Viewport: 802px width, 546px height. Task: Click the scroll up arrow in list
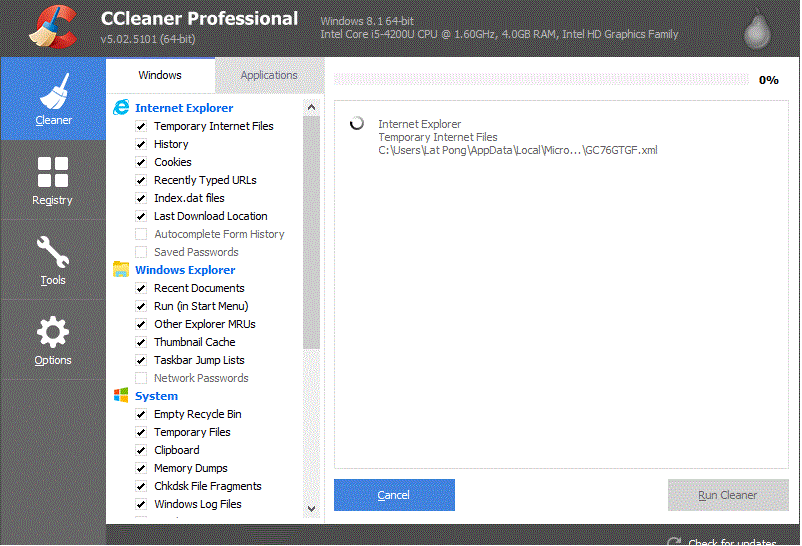pyautogui.click(x=311, y=107)
